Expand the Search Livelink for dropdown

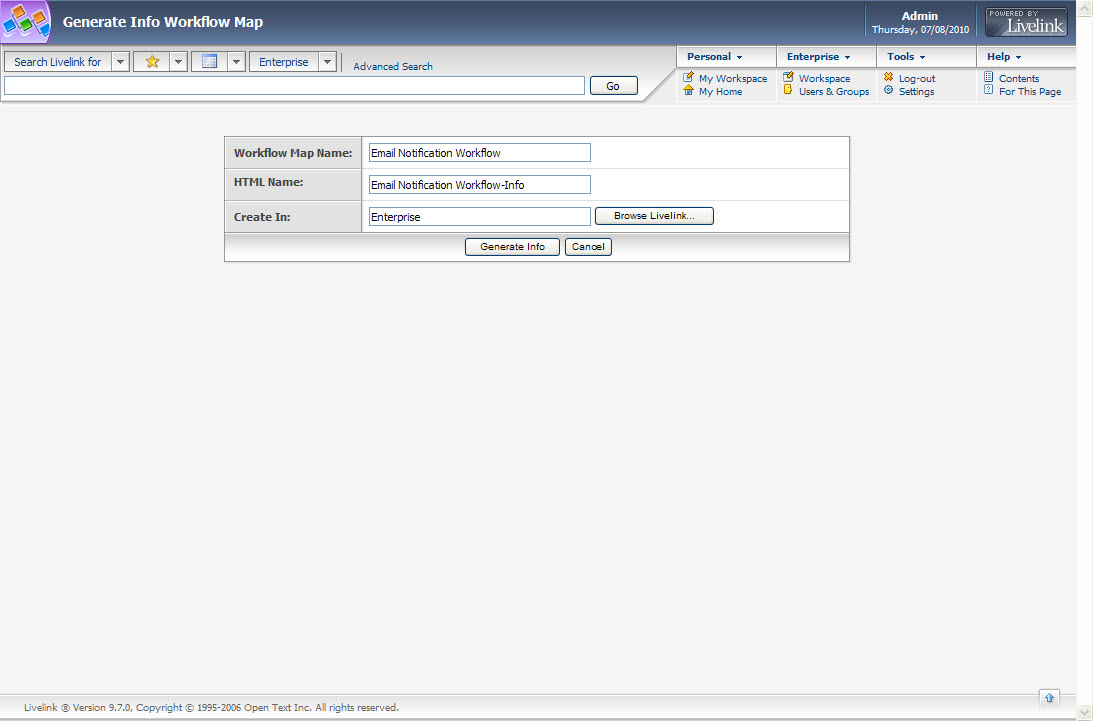(120, 62)
